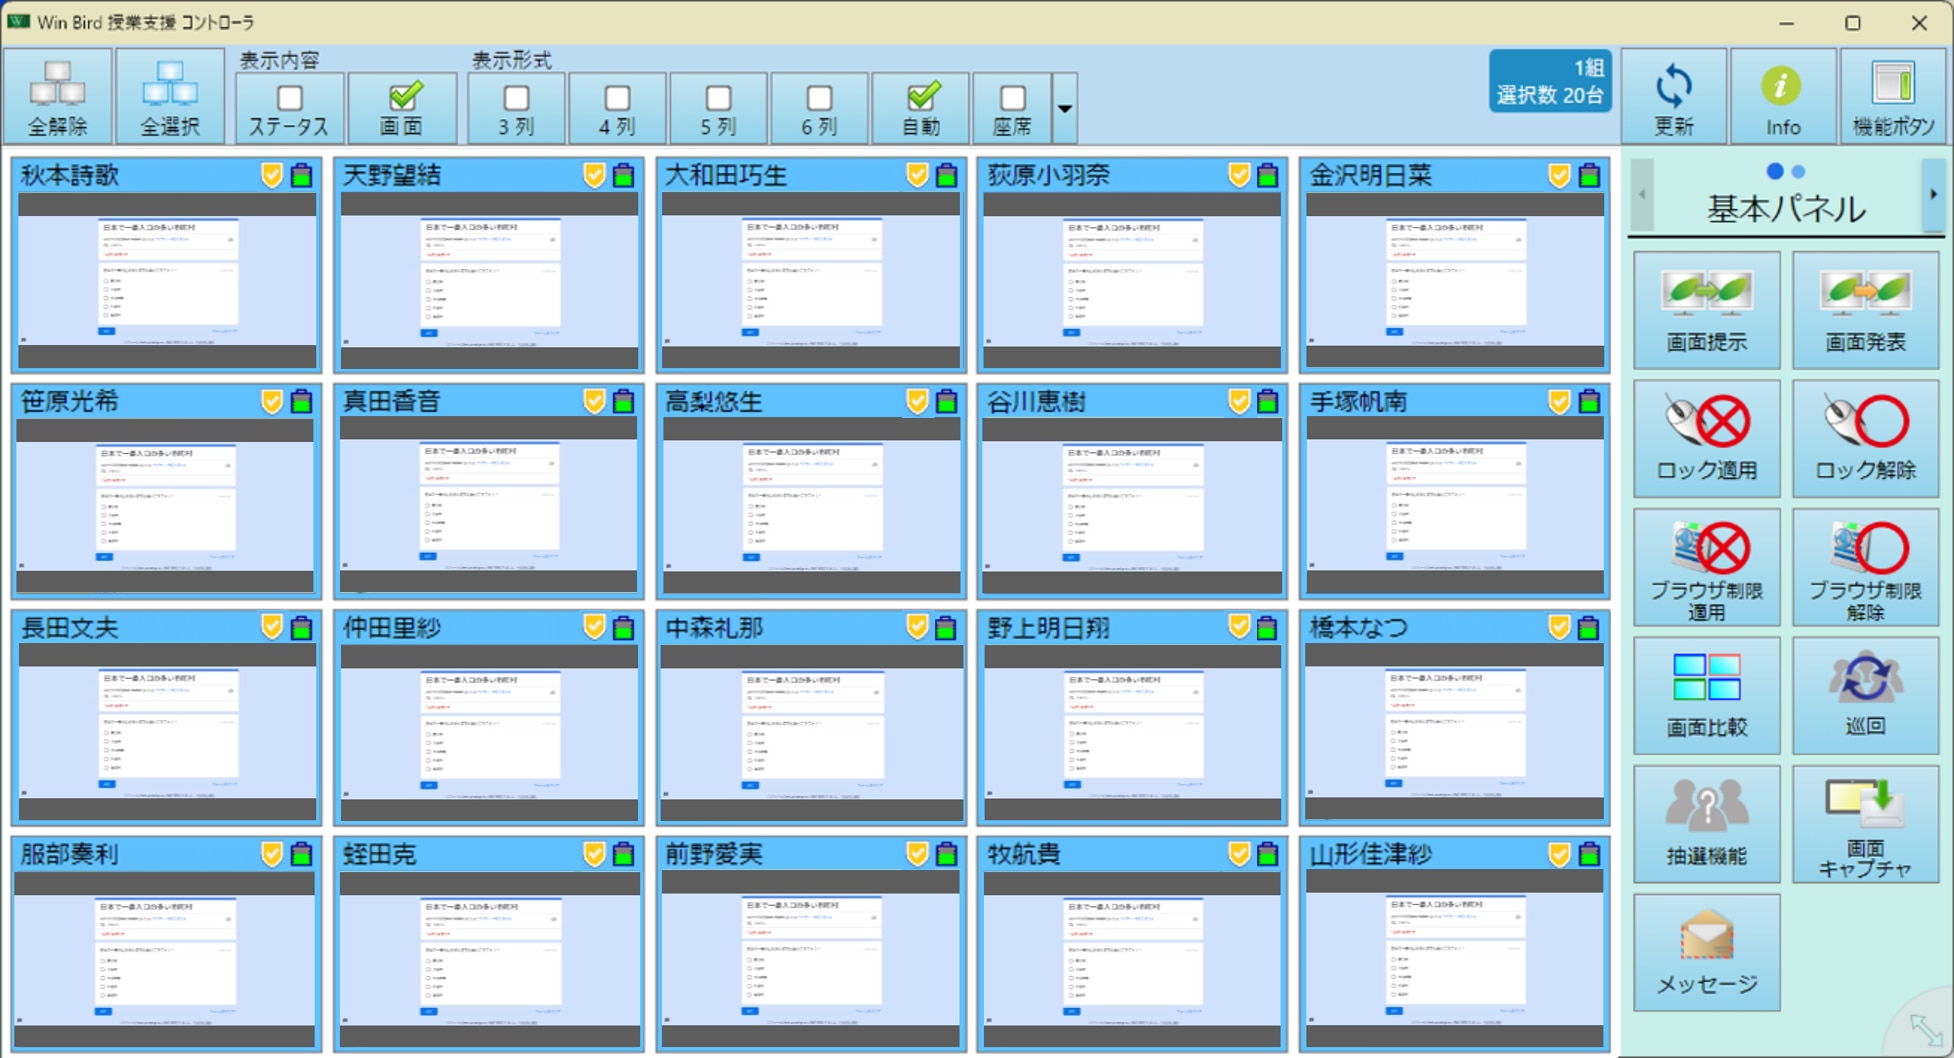1954x1058 pixels.
Task: Click the battery icon on 手塚帆南's card
Action: pos(1588,402)
